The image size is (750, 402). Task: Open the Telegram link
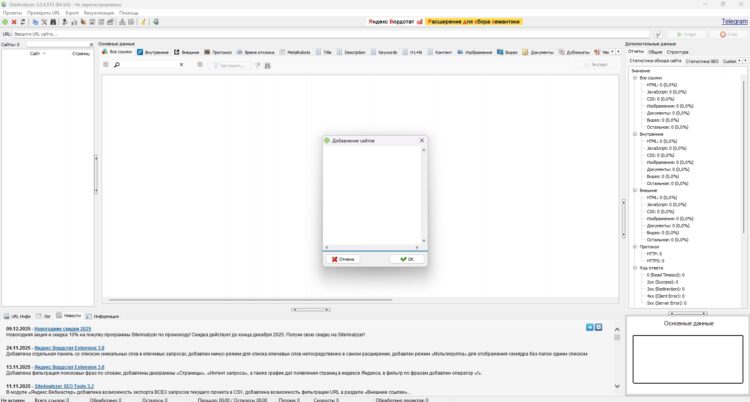point(734,22)
